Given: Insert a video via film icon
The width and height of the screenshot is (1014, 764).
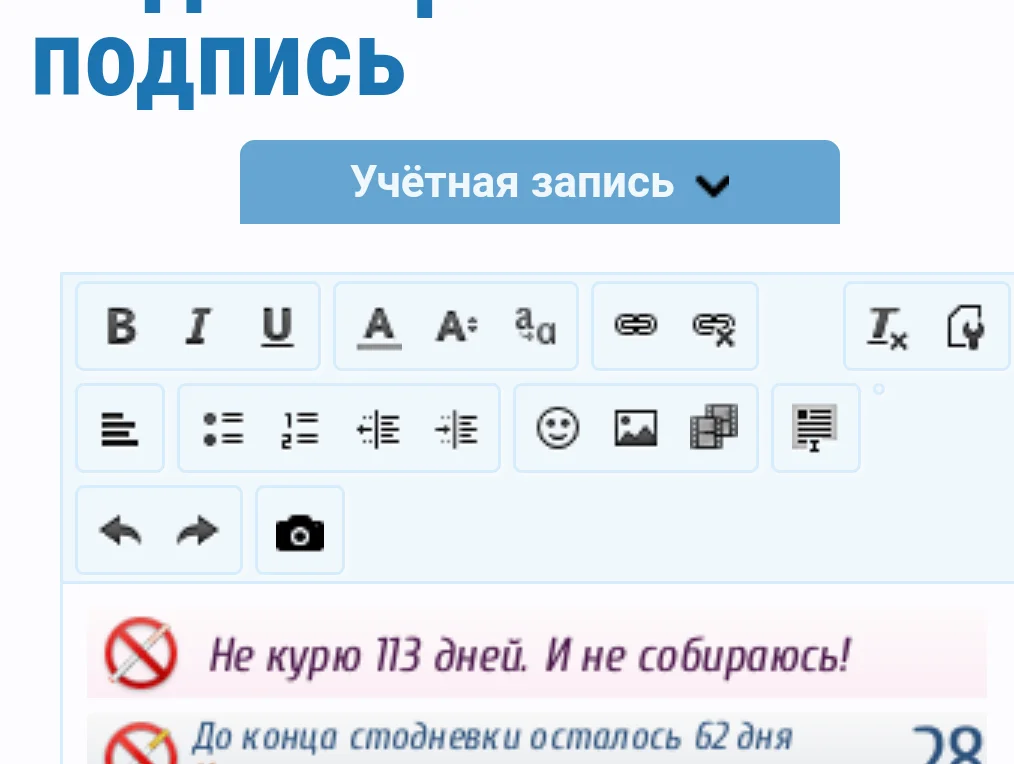Looking at the screenshot, I should tap(714, 426).
